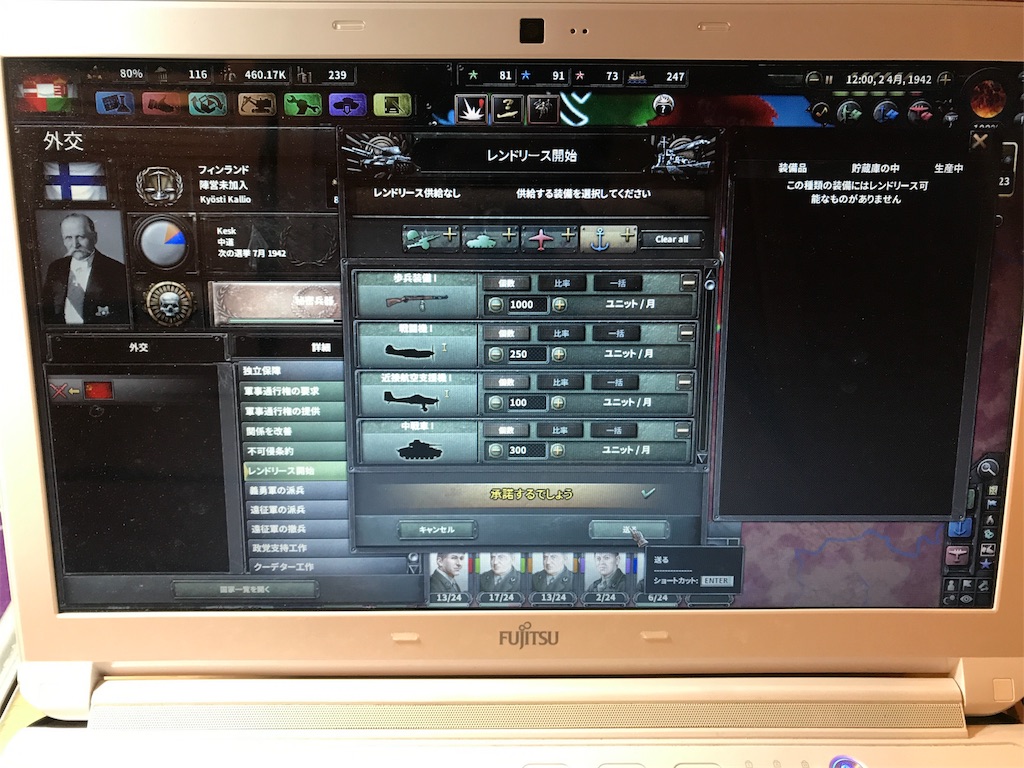Increase game speed with plus button
Screen dimensions: 1024x768
pyautogui.click(x=944, y=80)
